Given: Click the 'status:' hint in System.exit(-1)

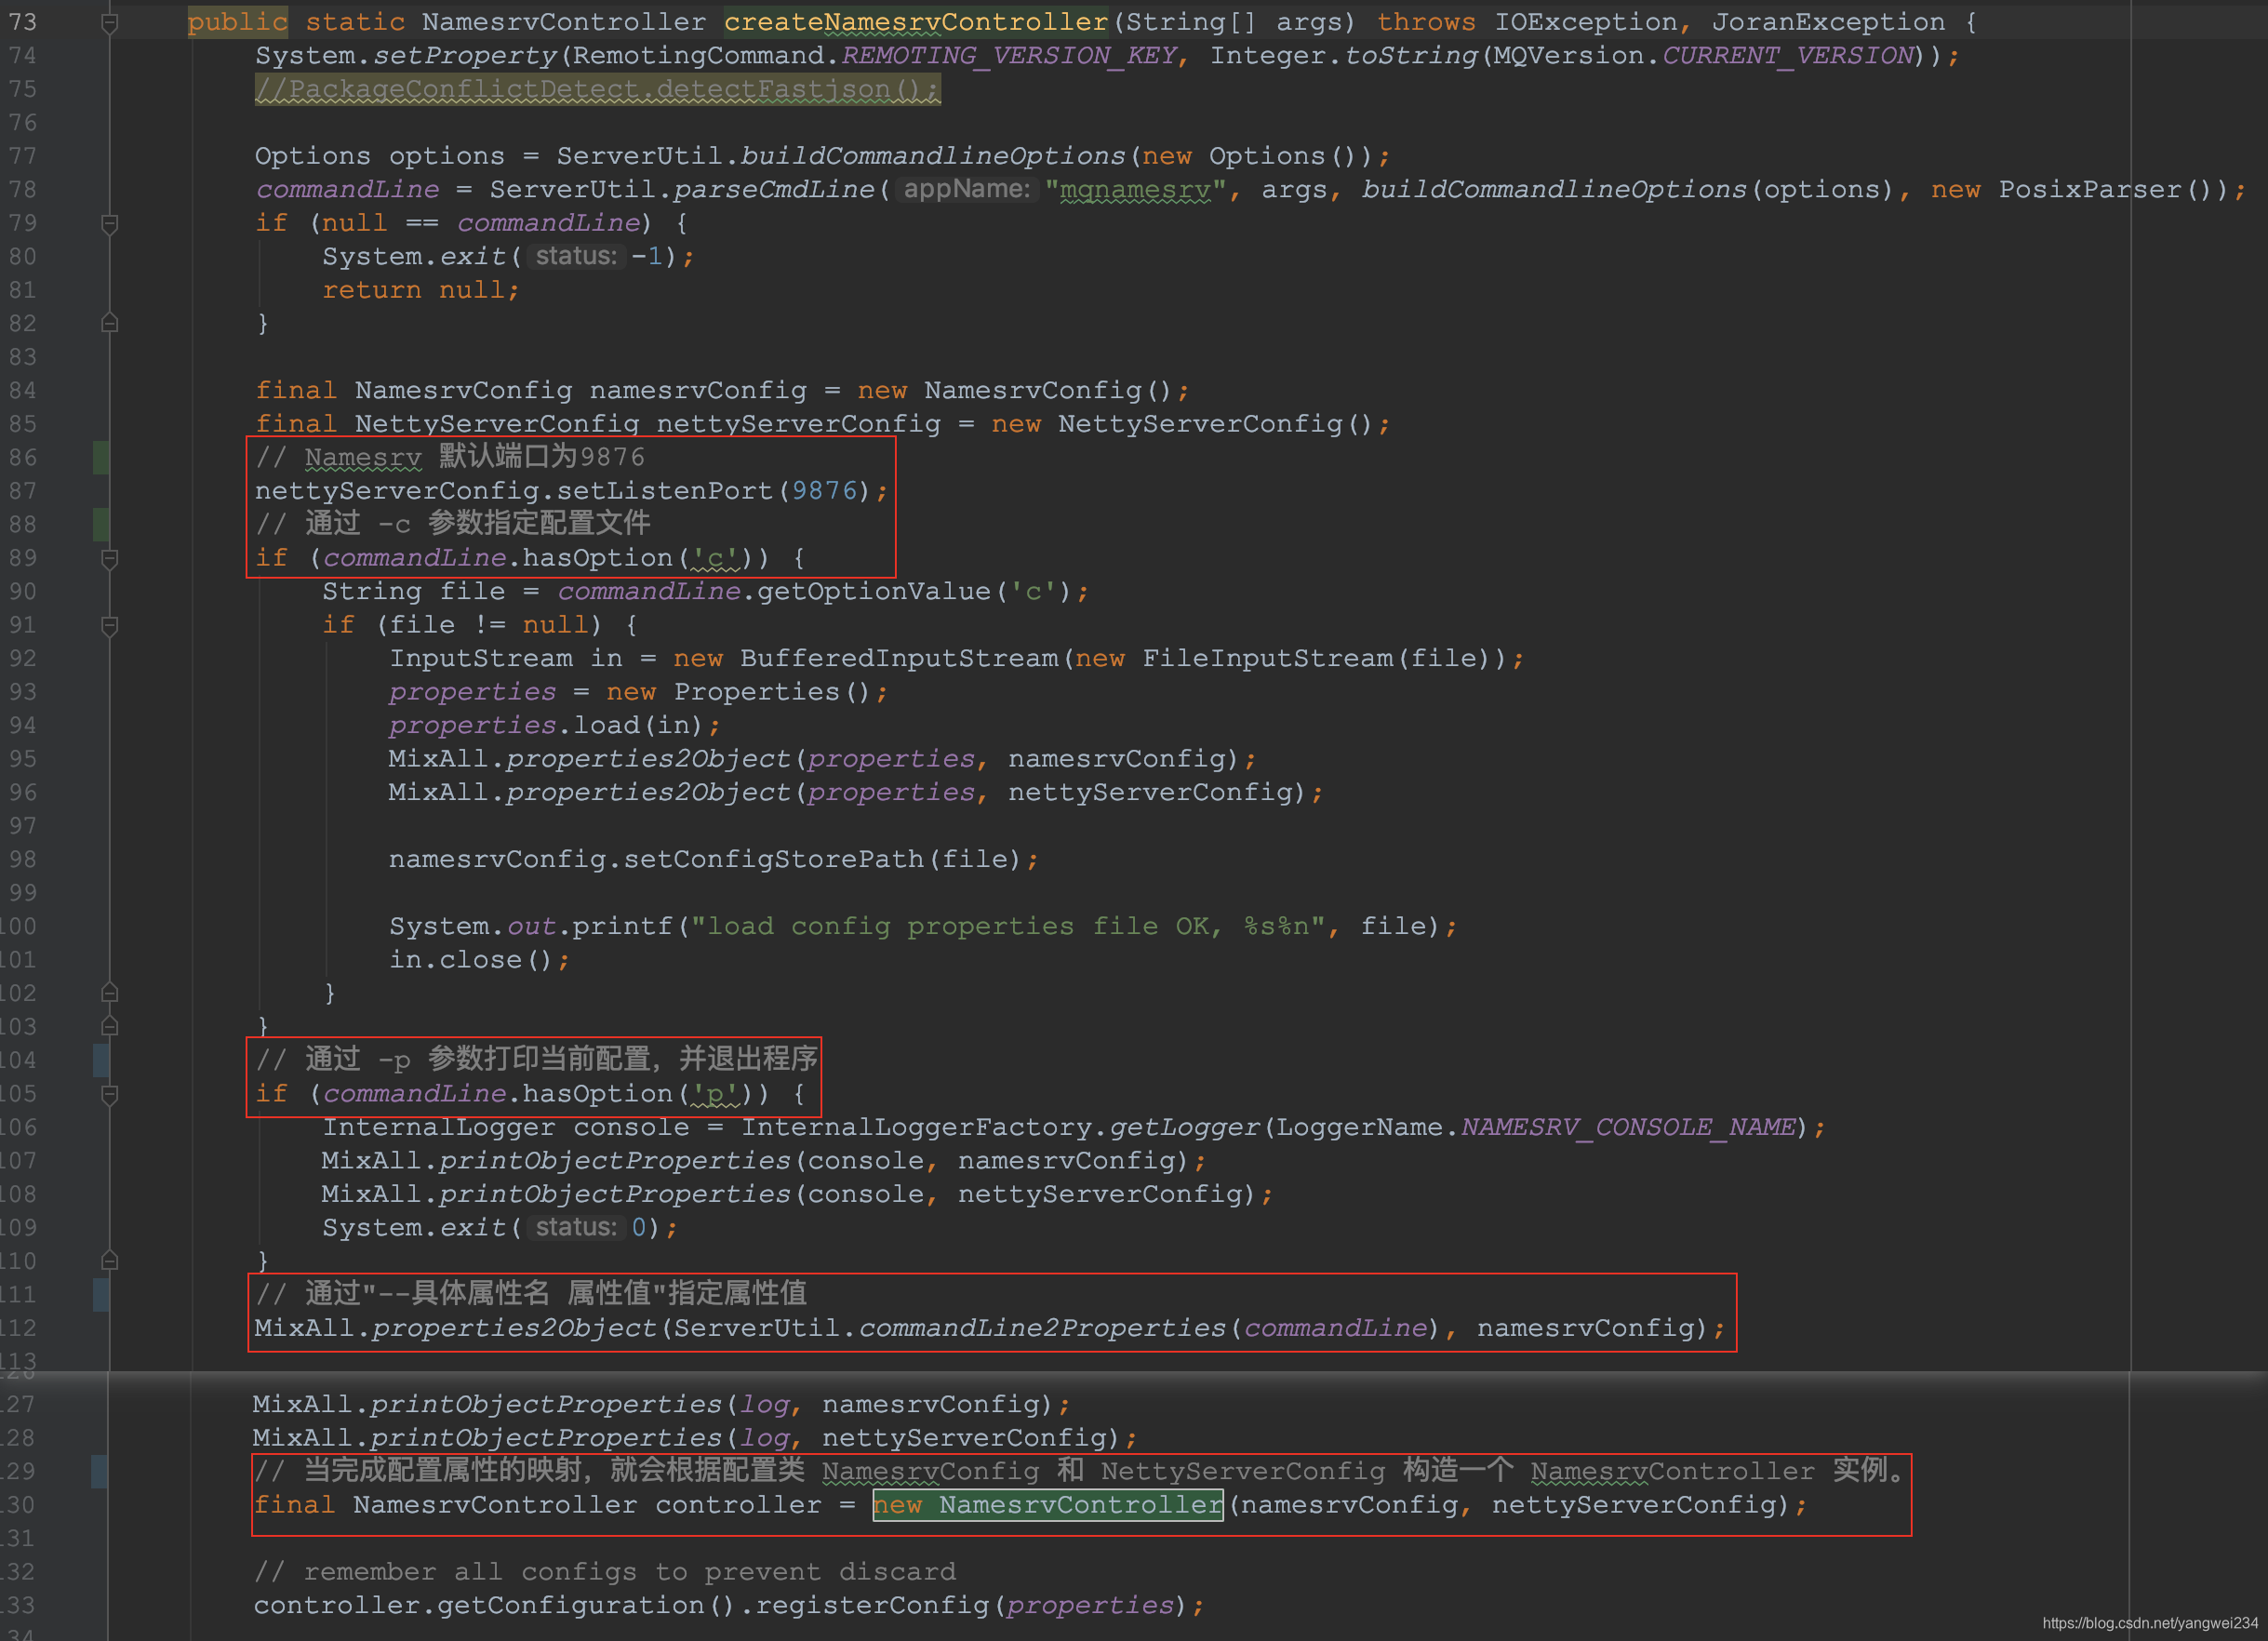Looking at the screenshot, I should pos(576,256).
